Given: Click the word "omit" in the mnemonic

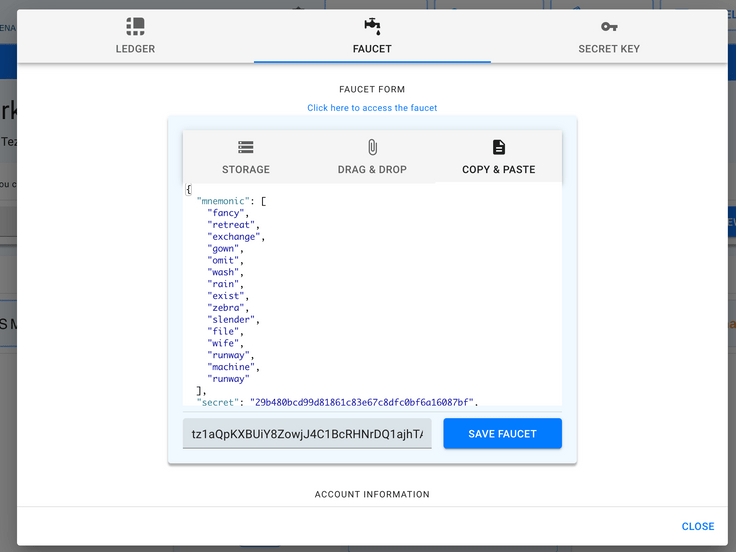Looking at the screenshot, I should tap(223, 260).
